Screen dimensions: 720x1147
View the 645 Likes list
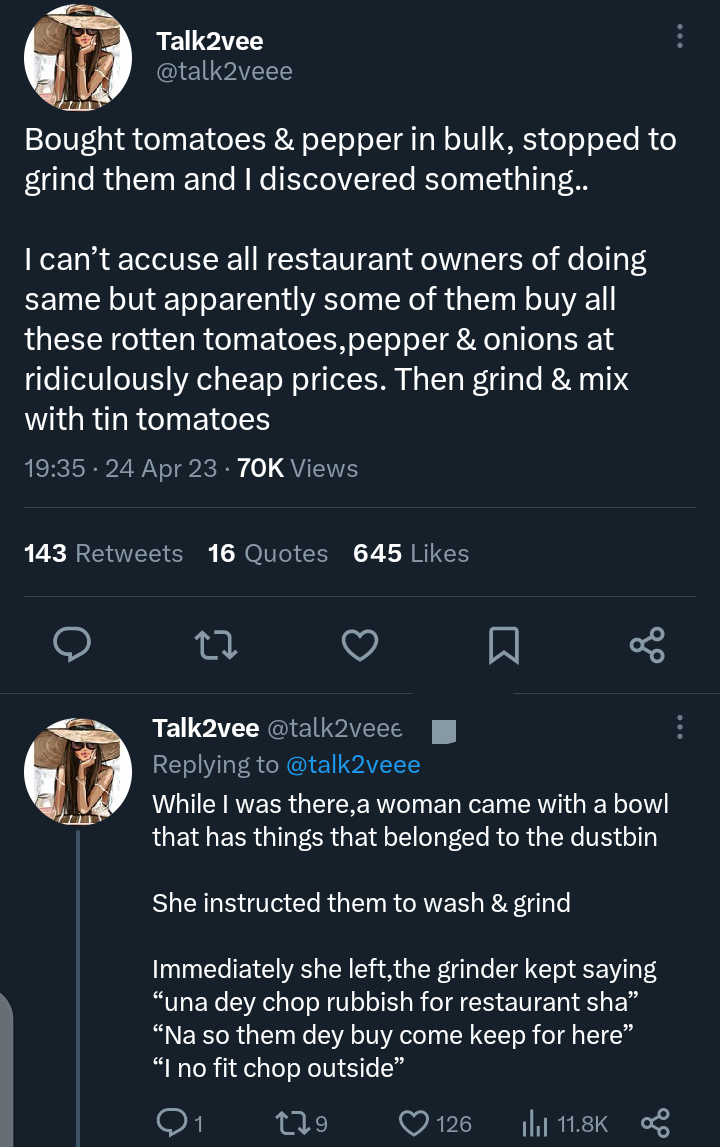410,554
